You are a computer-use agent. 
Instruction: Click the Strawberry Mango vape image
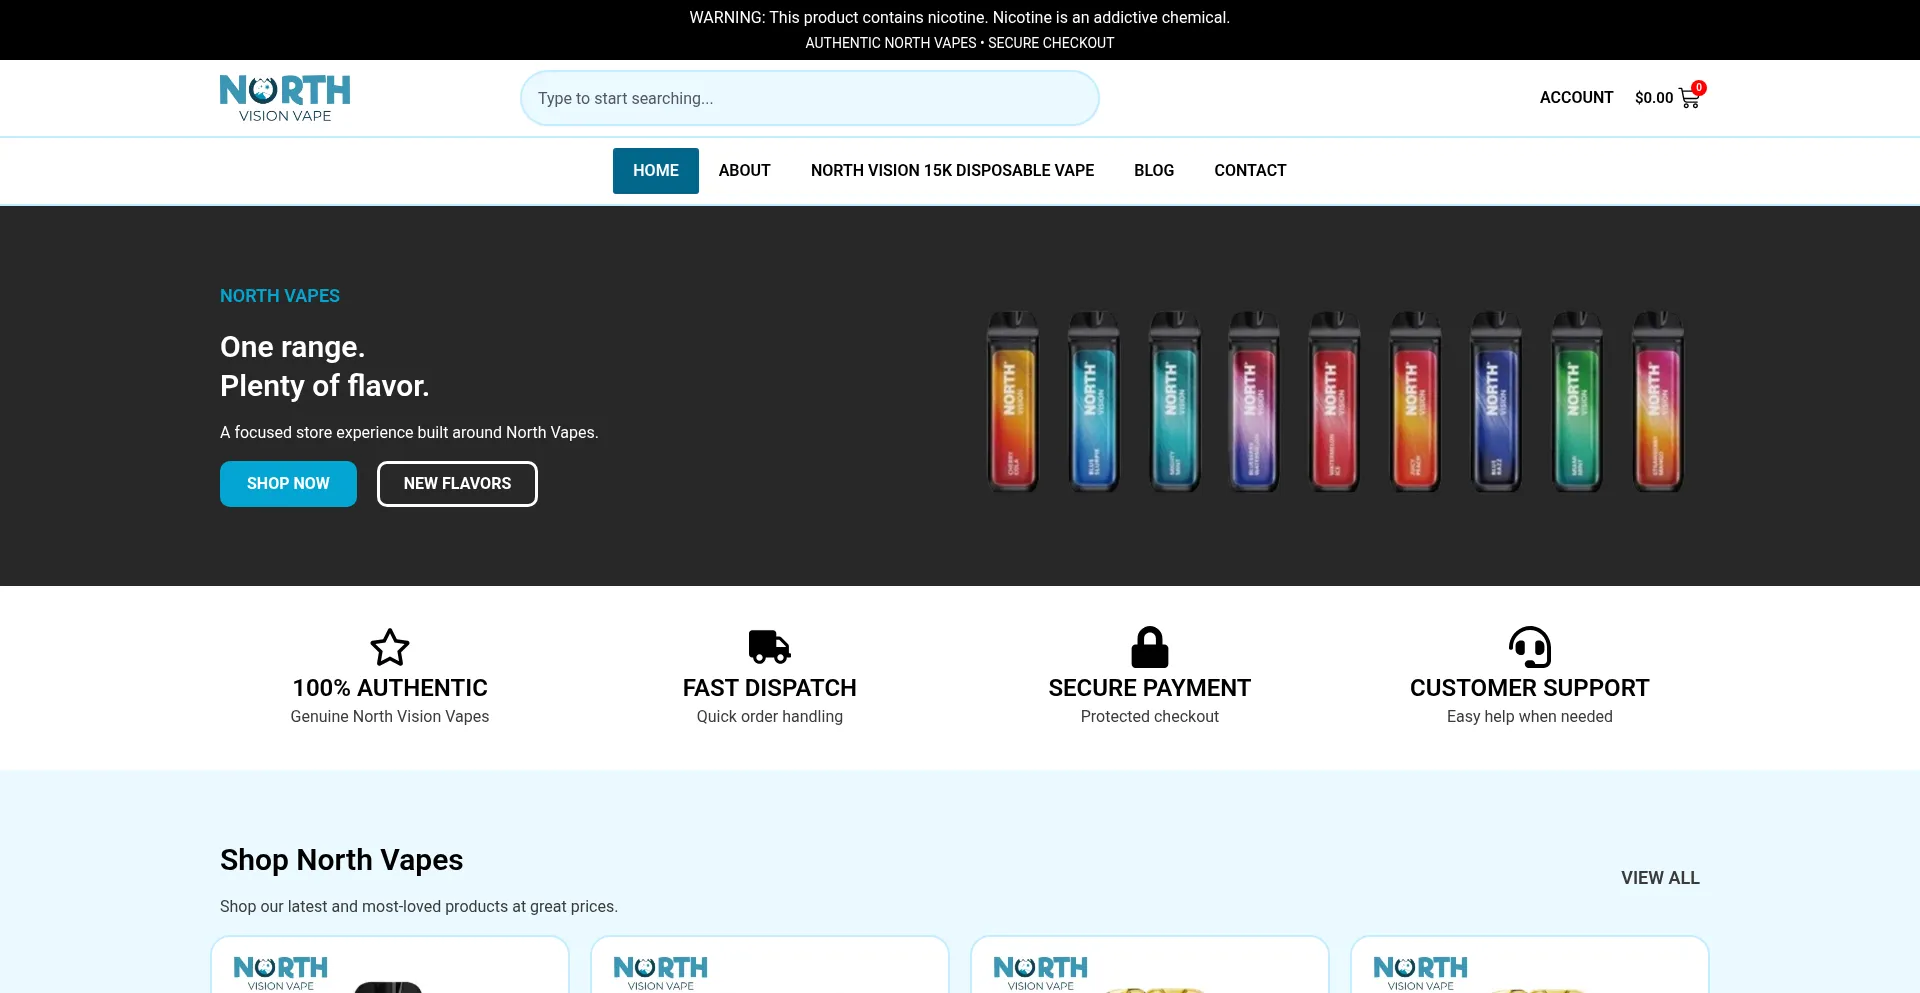(1658, 401)
